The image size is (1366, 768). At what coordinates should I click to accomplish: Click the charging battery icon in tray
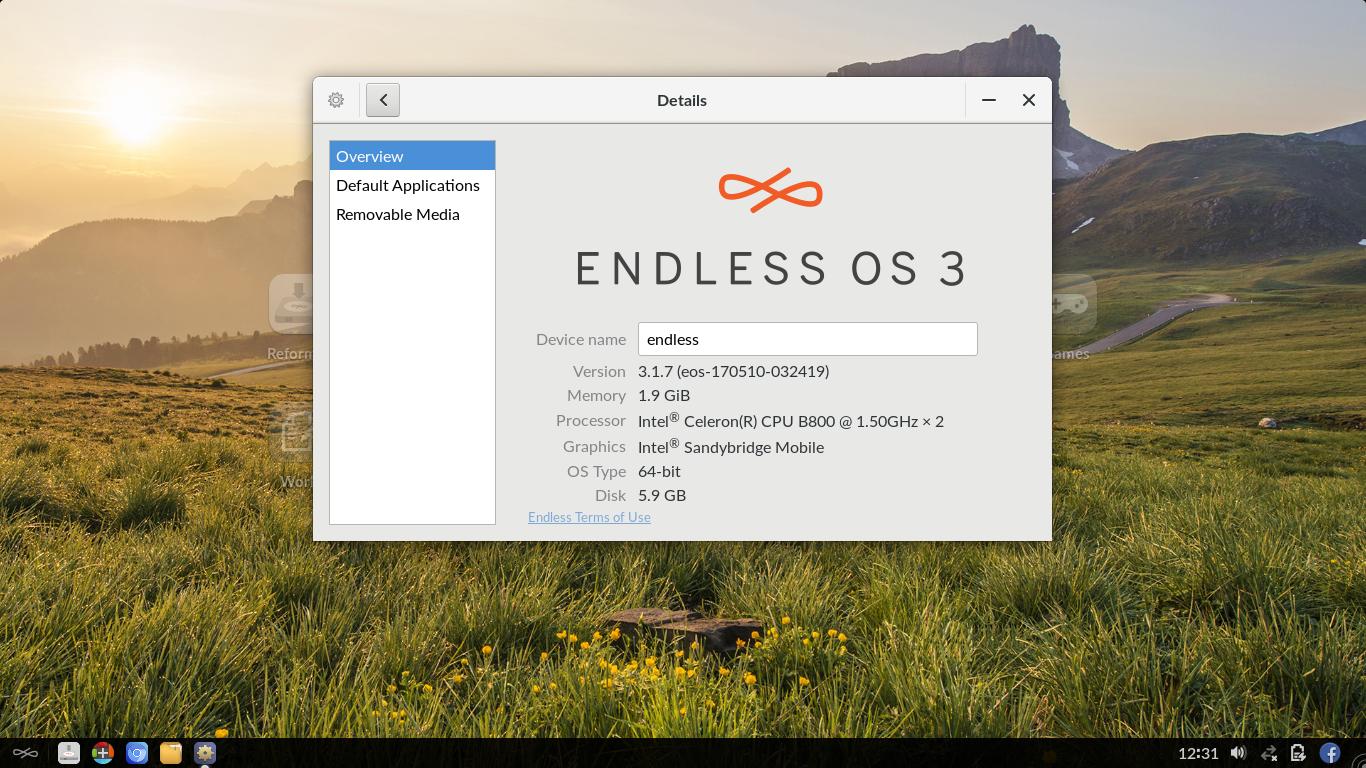click(x=1298, y=753)
